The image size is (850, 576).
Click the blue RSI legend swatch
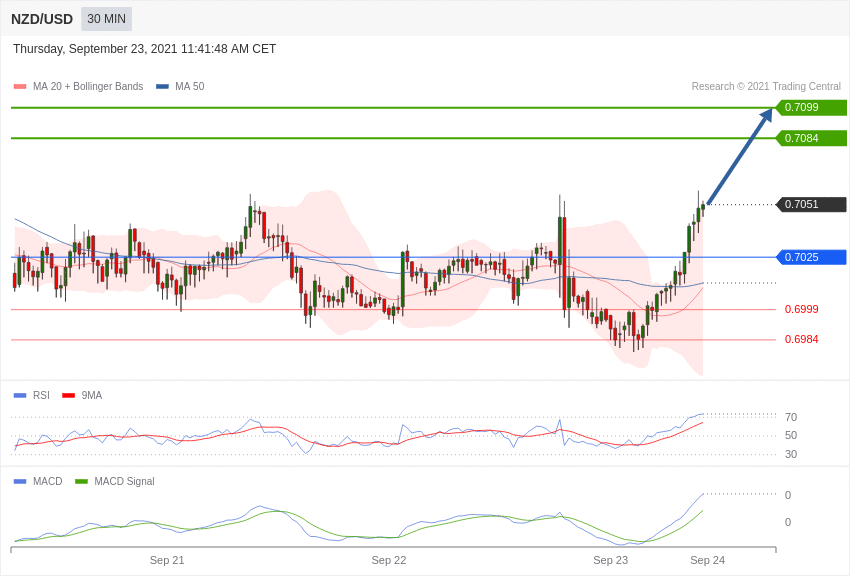[20, 396]
